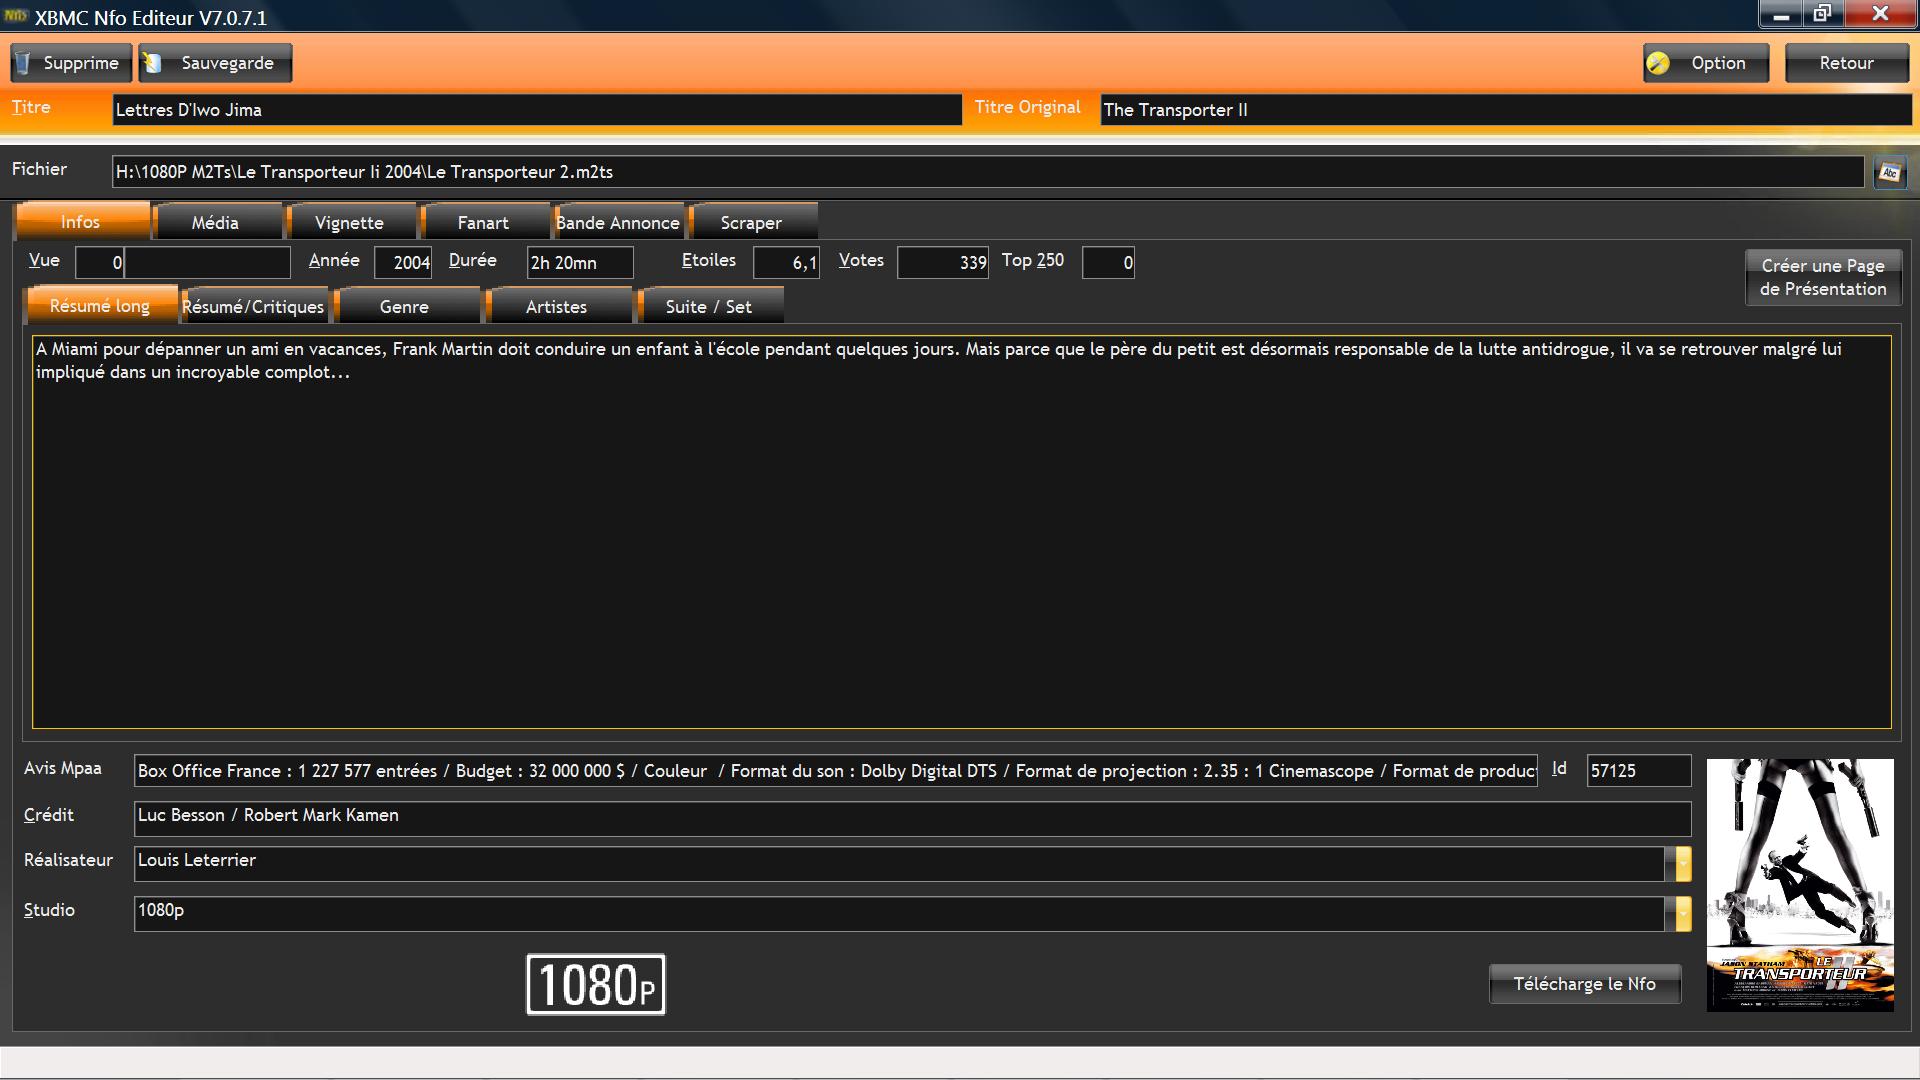Open the Fanart tab
1920x1080 pixels.
coord(483,223)
